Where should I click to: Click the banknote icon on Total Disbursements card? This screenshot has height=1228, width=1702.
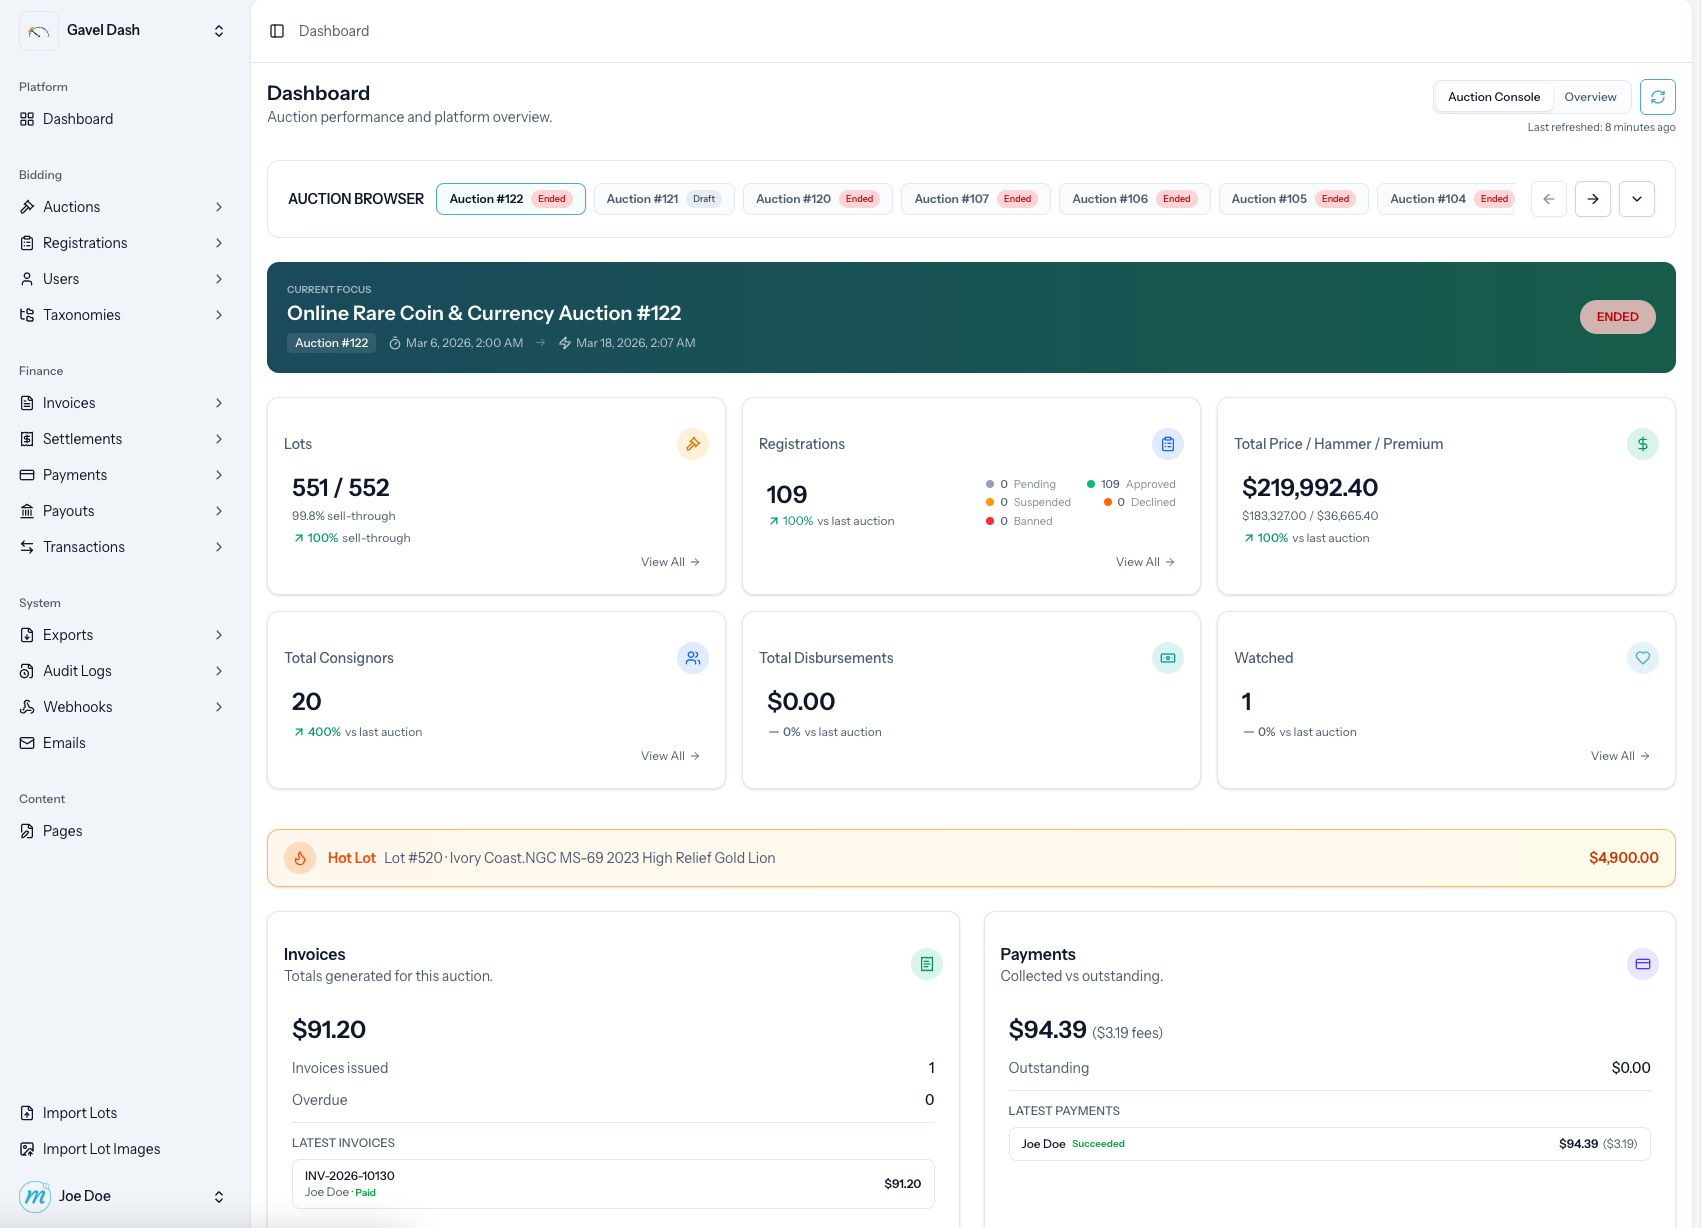(1167, 658)
